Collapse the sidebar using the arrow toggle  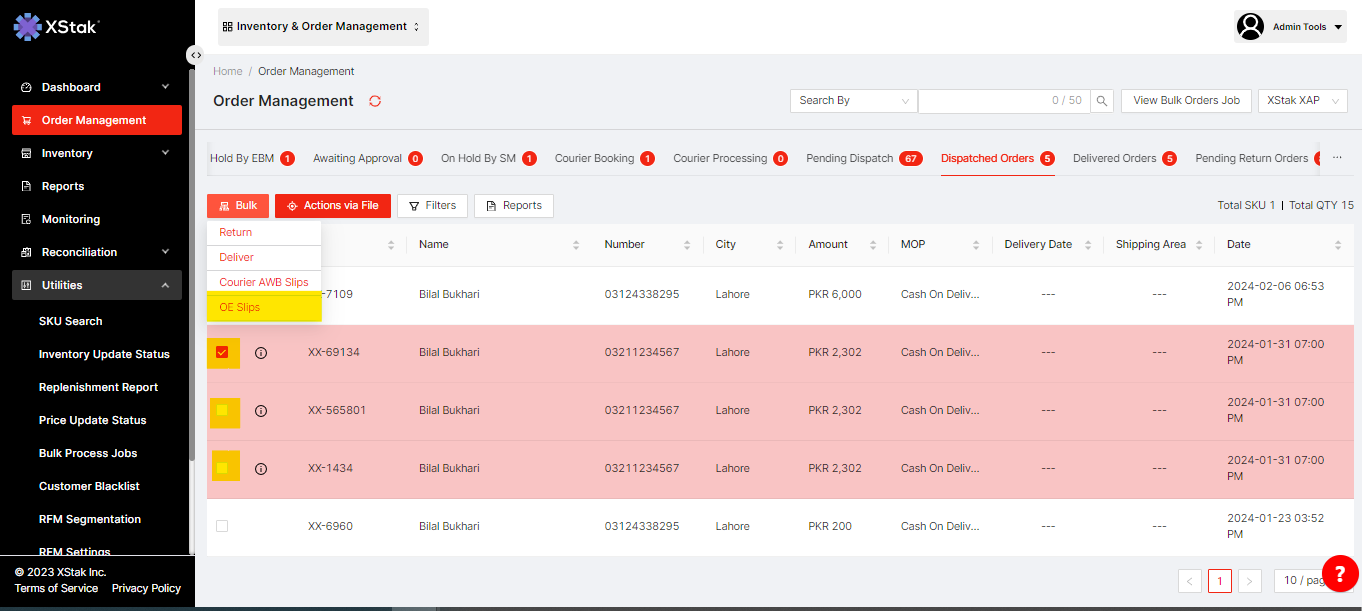196,55
